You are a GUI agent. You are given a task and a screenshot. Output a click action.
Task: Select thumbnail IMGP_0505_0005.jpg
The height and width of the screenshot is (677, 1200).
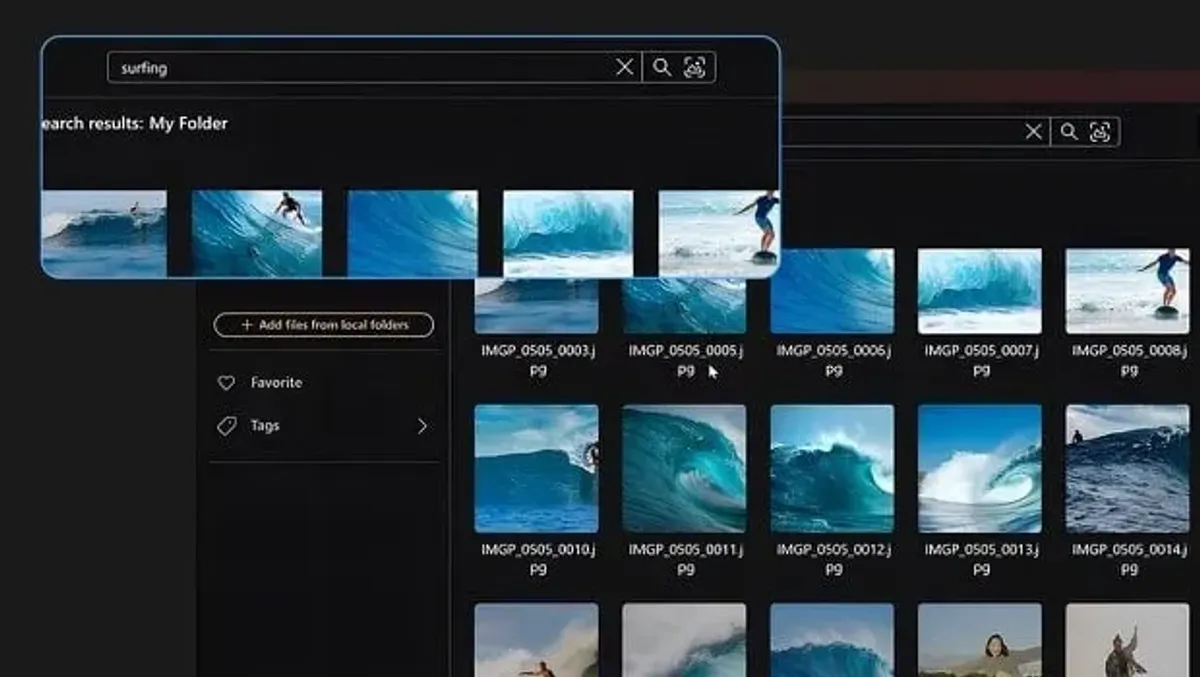pyautogui.click(x=684, y=305)
